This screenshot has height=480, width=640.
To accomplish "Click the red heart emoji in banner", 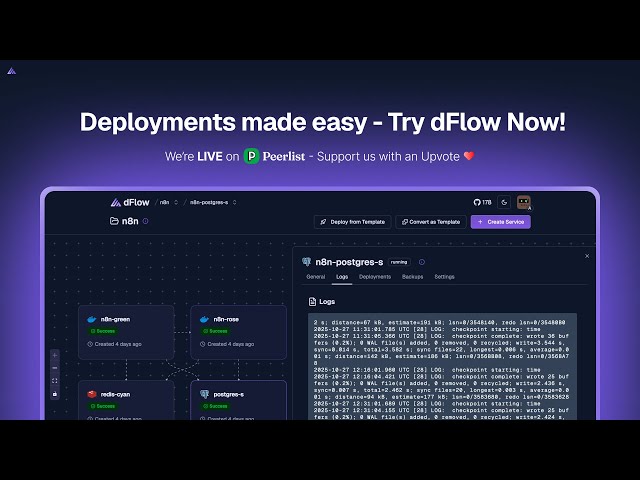I will coord(469,156).
